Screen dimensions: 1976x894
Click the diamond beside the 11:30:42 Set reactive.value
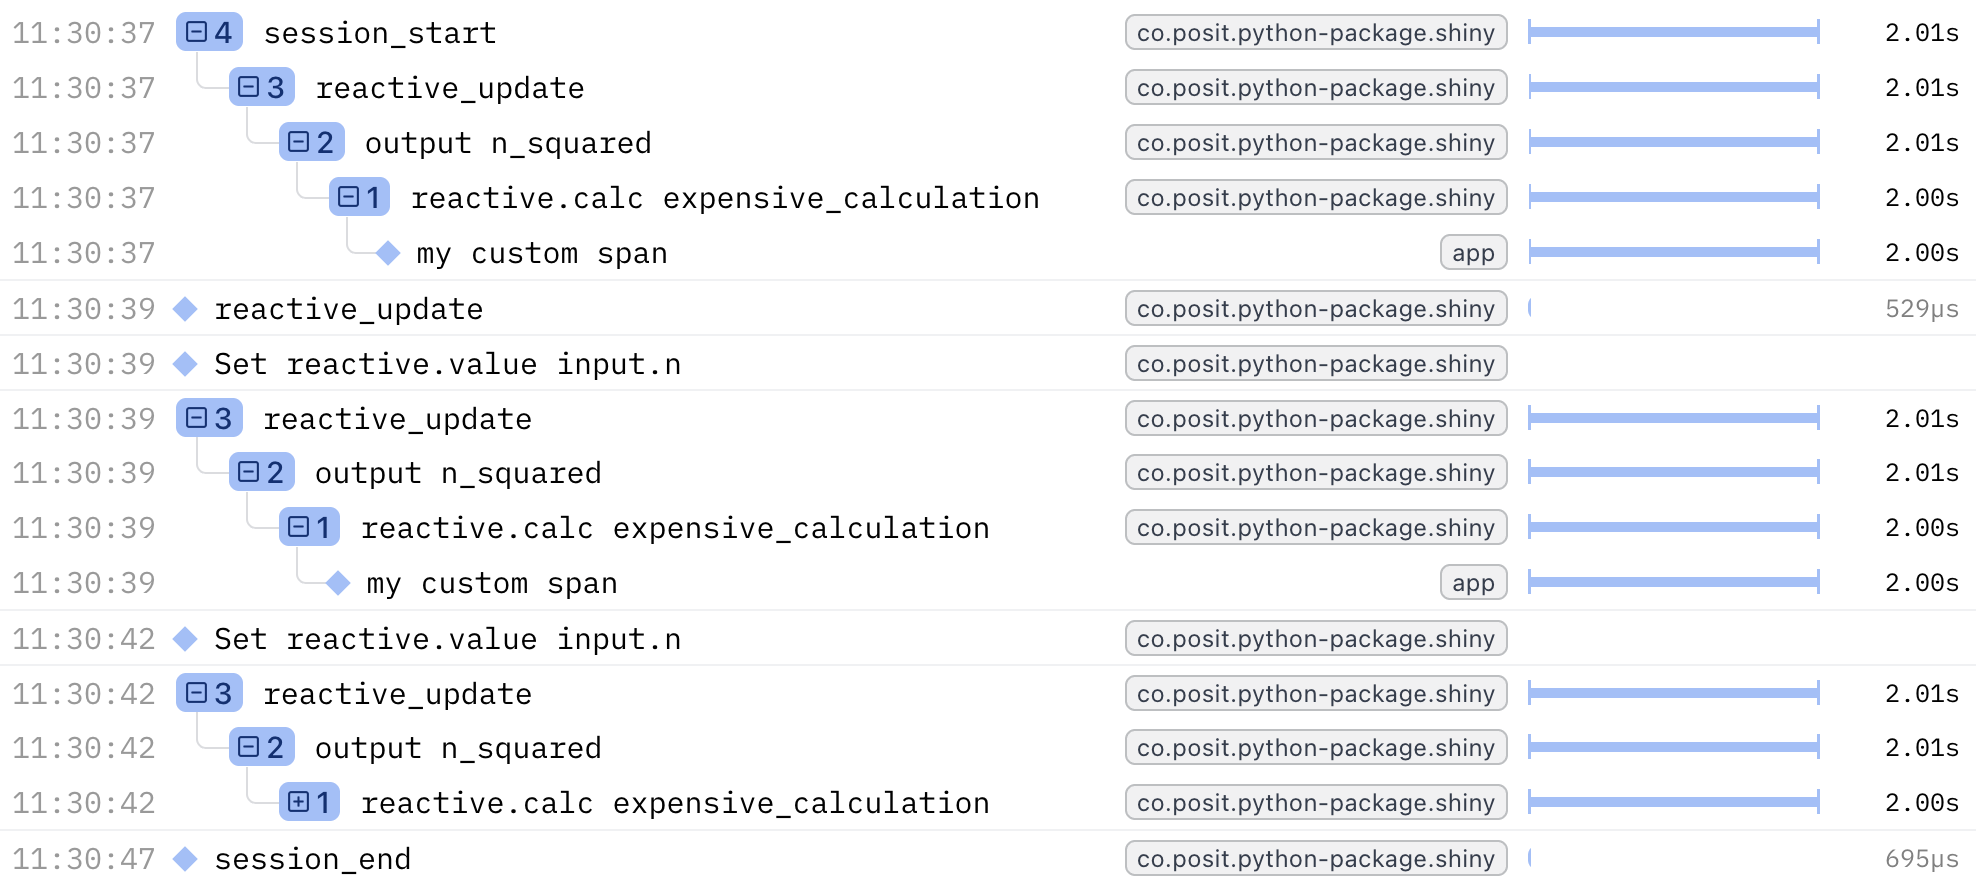pyautogui.click(x=185, y=639)
